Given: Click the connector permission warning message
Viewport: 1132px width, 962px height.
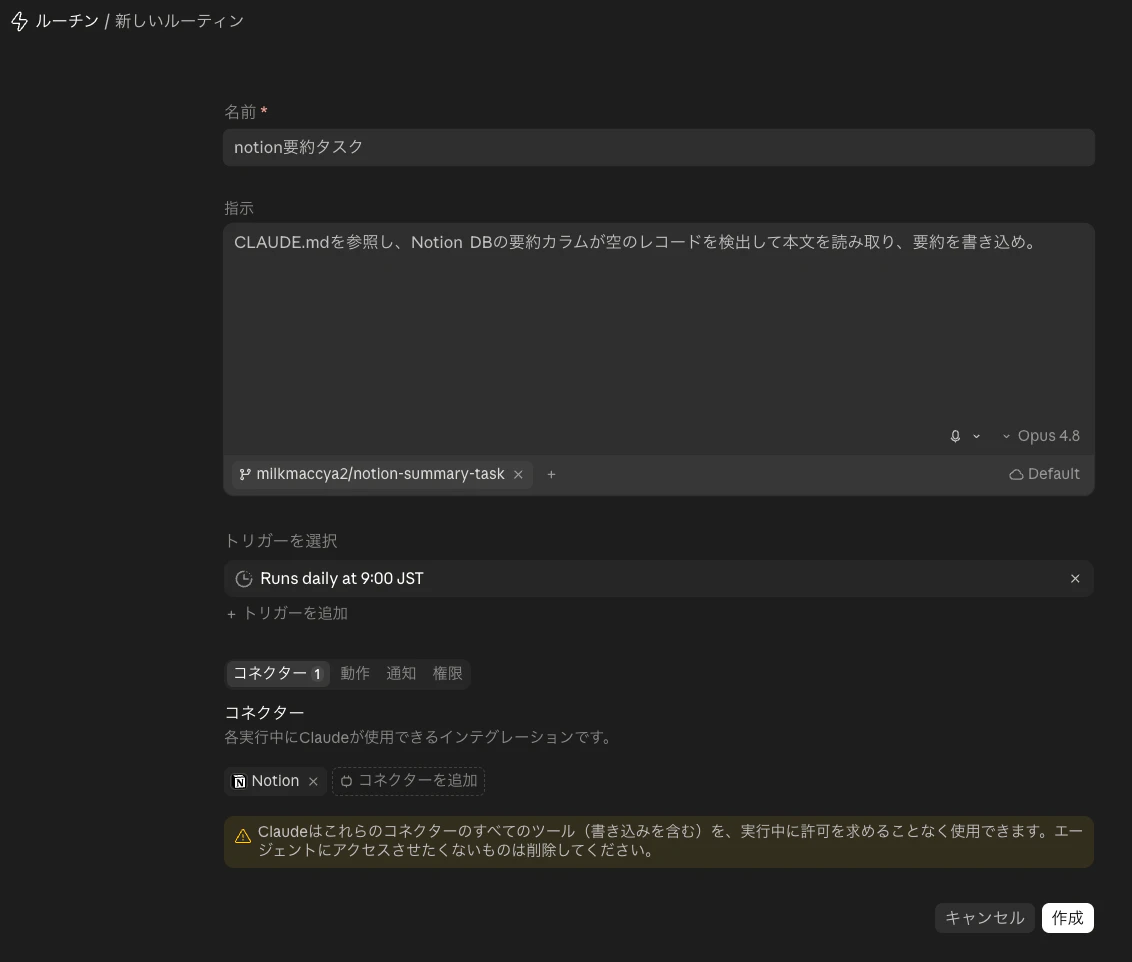Looking at the screenshot, I should click(658, 841).
